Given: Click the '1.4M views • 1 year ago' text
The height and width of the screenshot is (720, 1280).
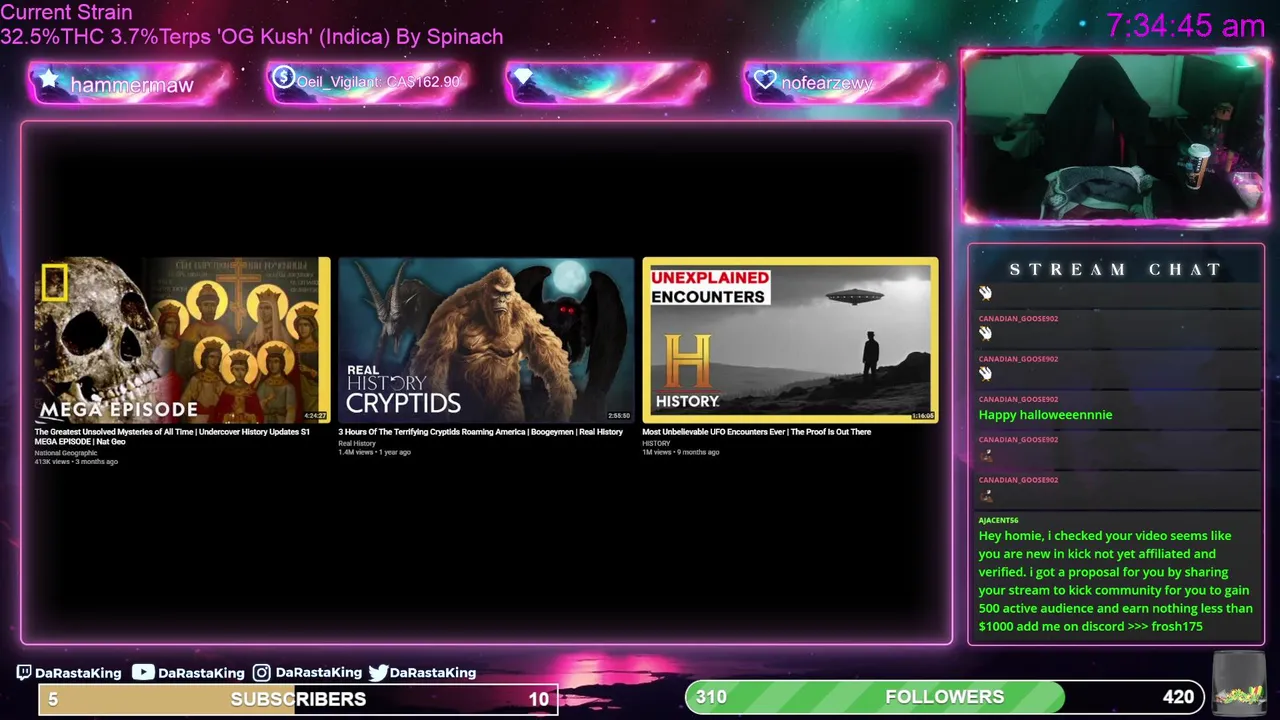Looking at the screenshot, I should (x=374, y=452).
